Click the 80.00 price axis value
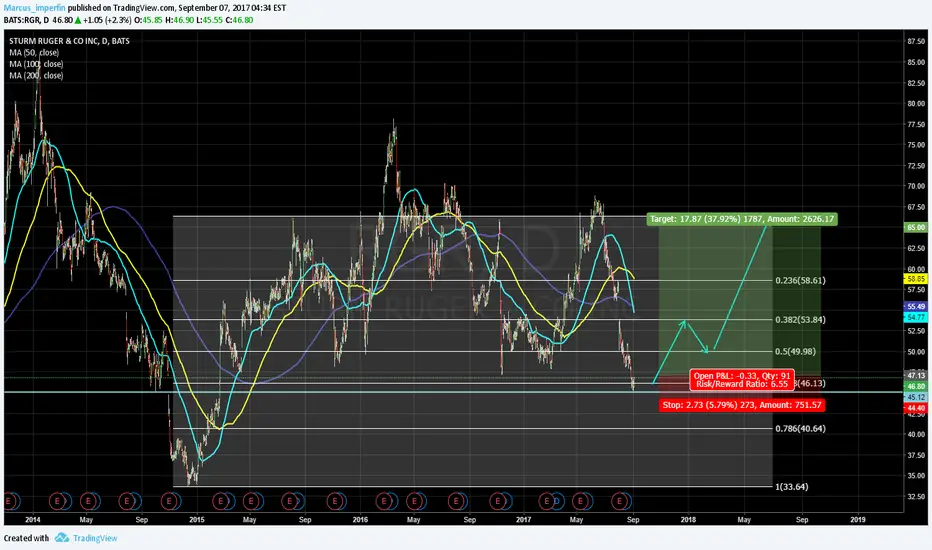 tap(916, 103)
